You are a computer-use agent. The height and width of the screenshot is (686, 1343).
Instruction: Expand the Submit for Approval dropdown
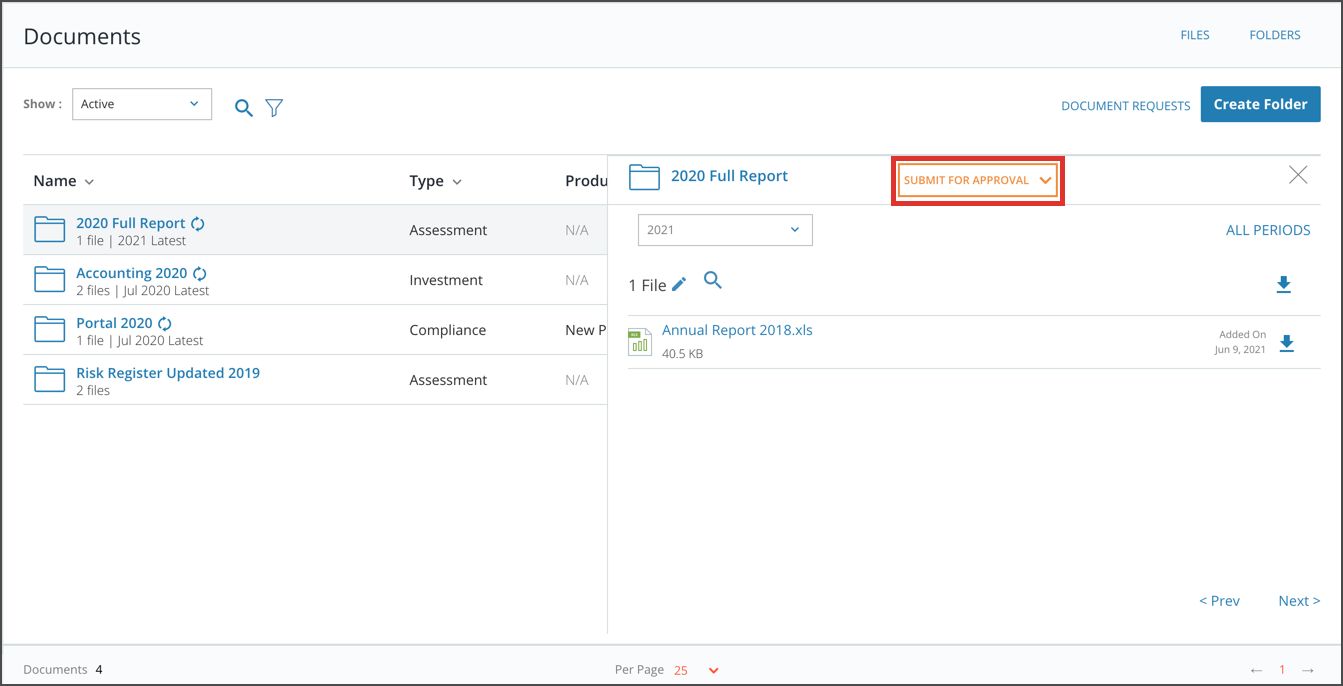click(x=977, y=181)
